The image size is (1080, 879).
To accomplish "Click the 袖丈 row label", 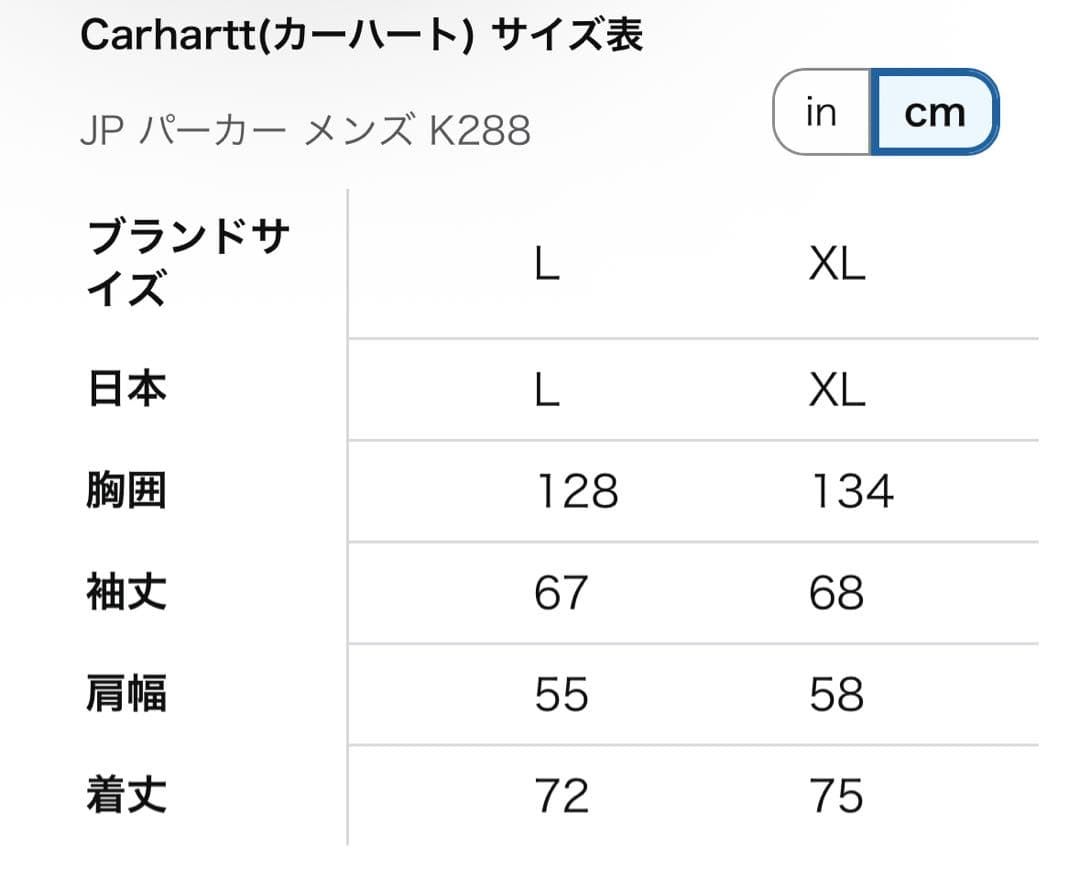I will [126, 593].
